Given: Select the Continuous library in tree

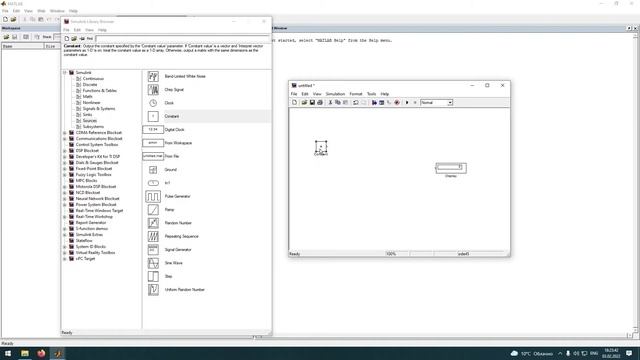Looking at the screenshot, I should tap(93, 79).
